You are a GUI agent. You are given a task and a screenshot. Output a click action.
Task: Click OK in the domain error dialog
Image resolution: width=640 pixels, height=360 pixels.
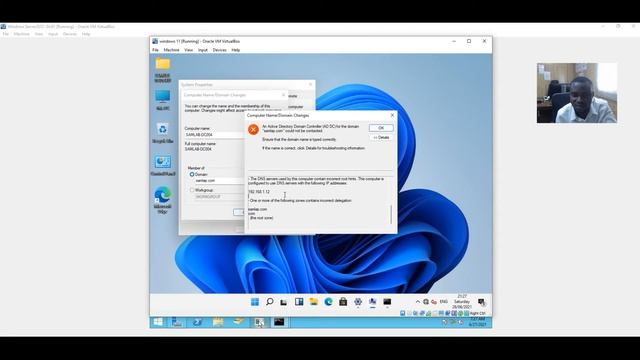tap(381, 128)
